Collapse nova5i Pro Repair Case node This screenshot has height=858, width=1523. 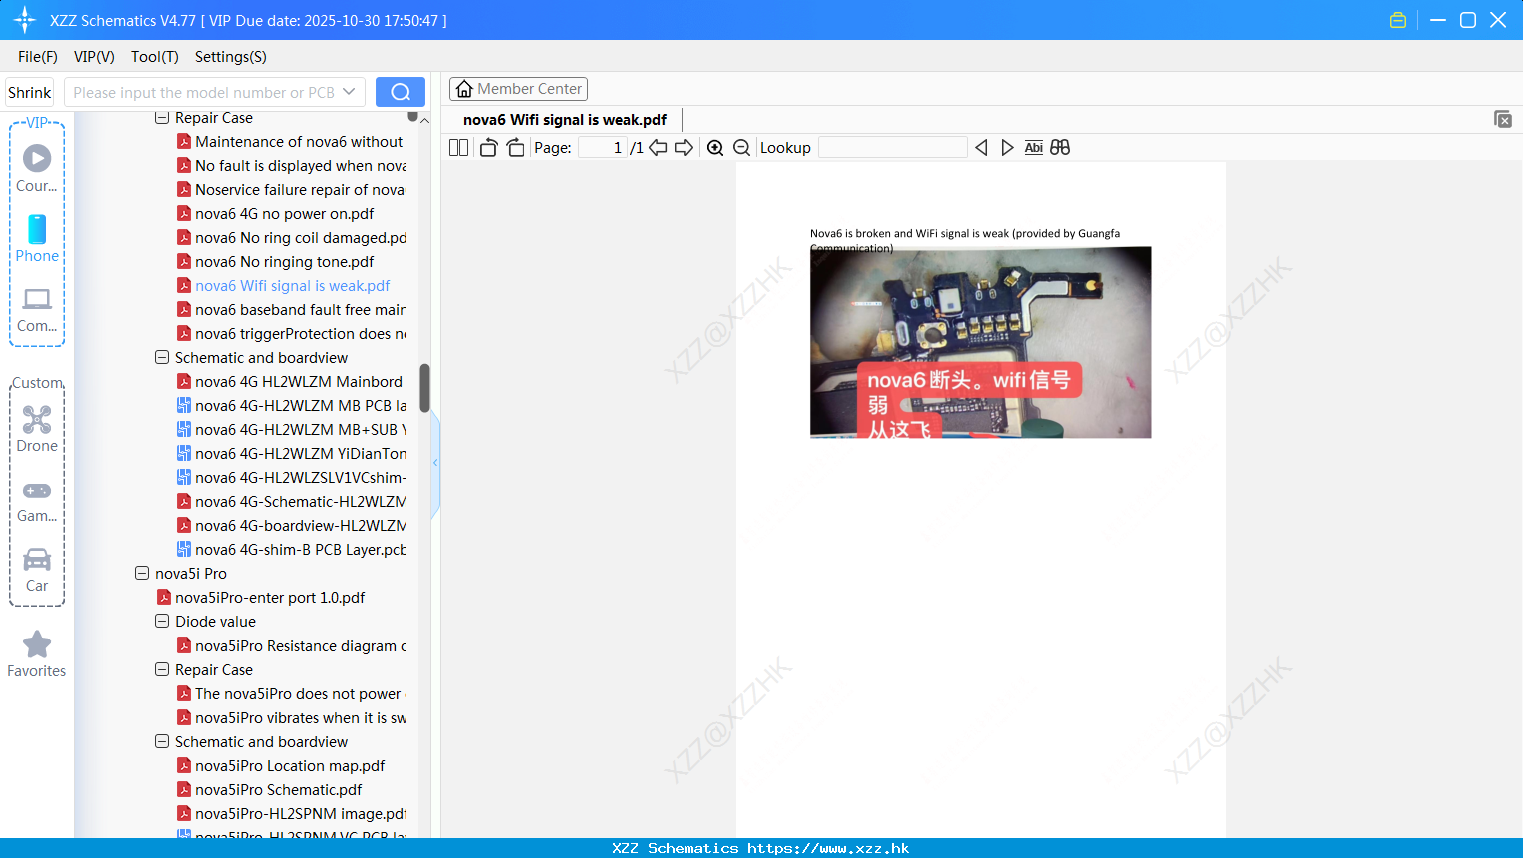coord(162,670)
